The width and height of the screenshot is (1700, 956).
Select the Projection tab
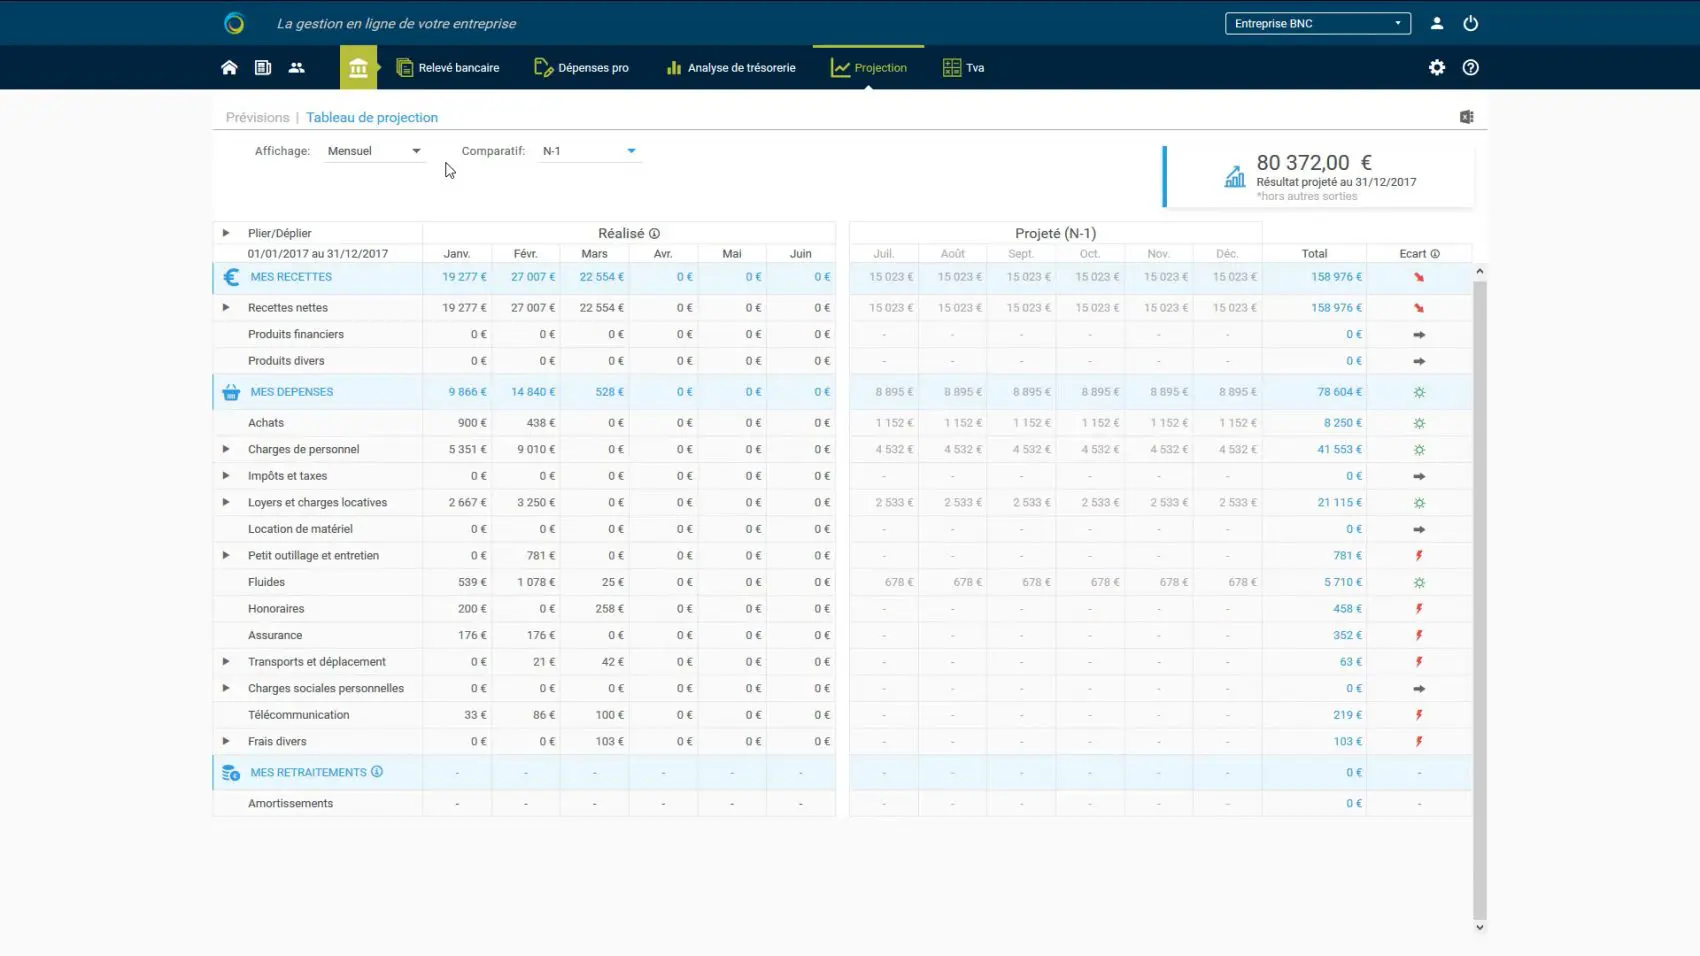point(869,68)
